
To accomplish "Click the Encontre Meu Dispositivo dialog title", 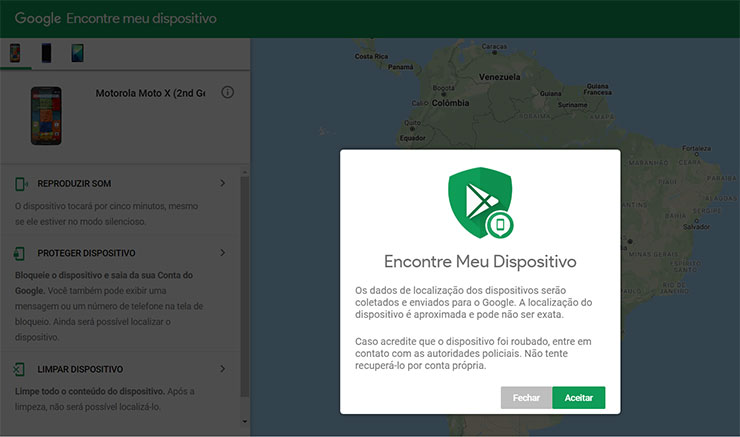I will 480,261.
